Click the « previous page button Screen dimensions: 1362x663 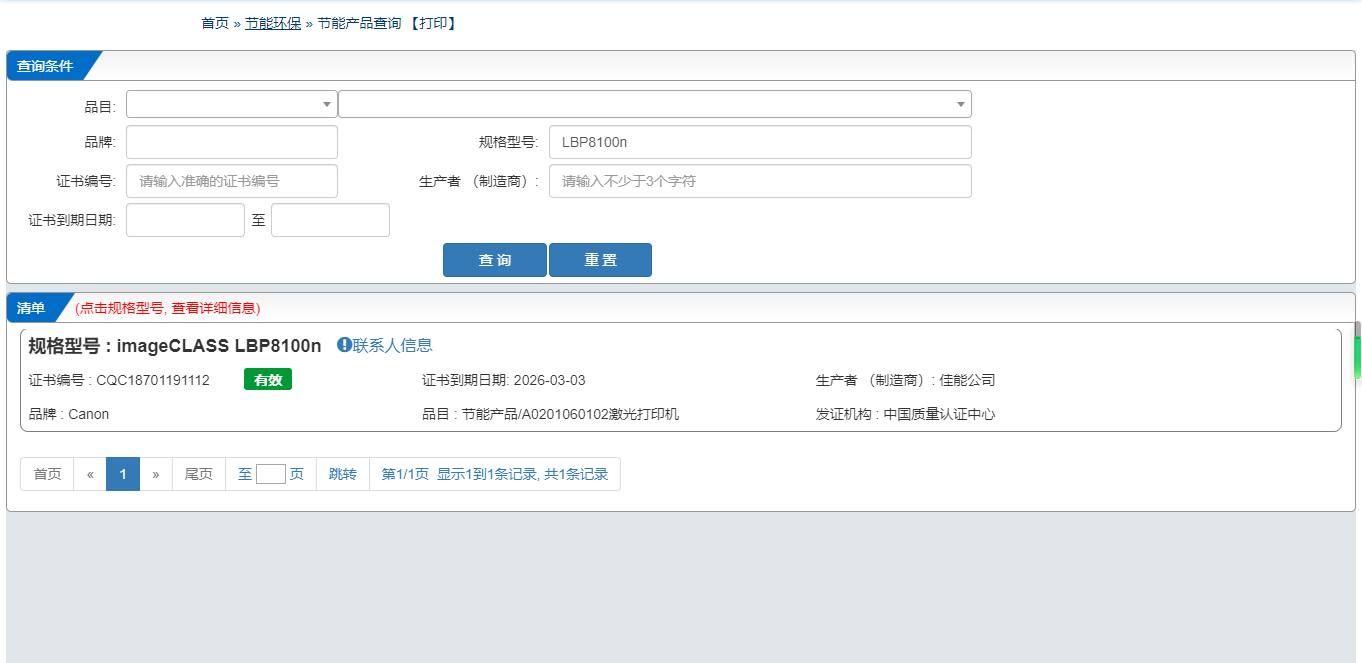tap(90, 474)
